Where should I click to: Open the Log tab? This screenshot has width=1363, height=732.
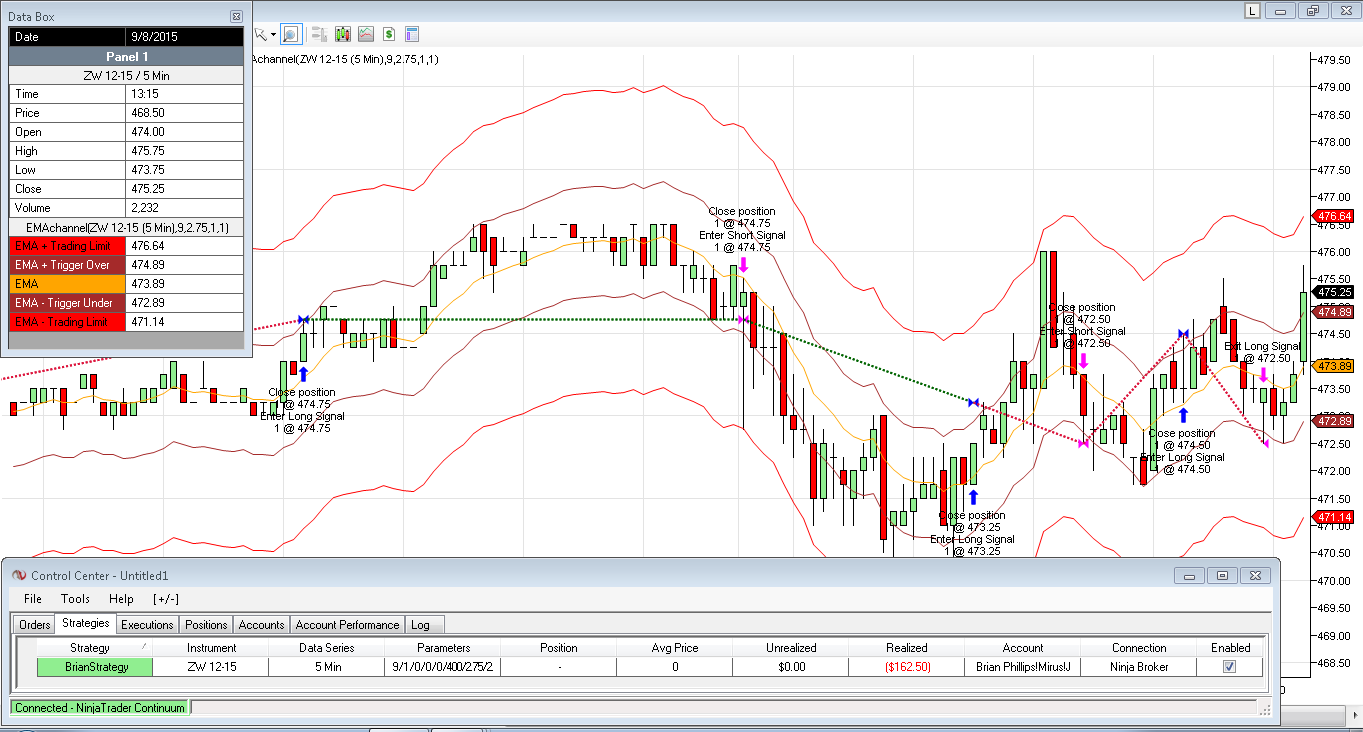tap(424, 625)
